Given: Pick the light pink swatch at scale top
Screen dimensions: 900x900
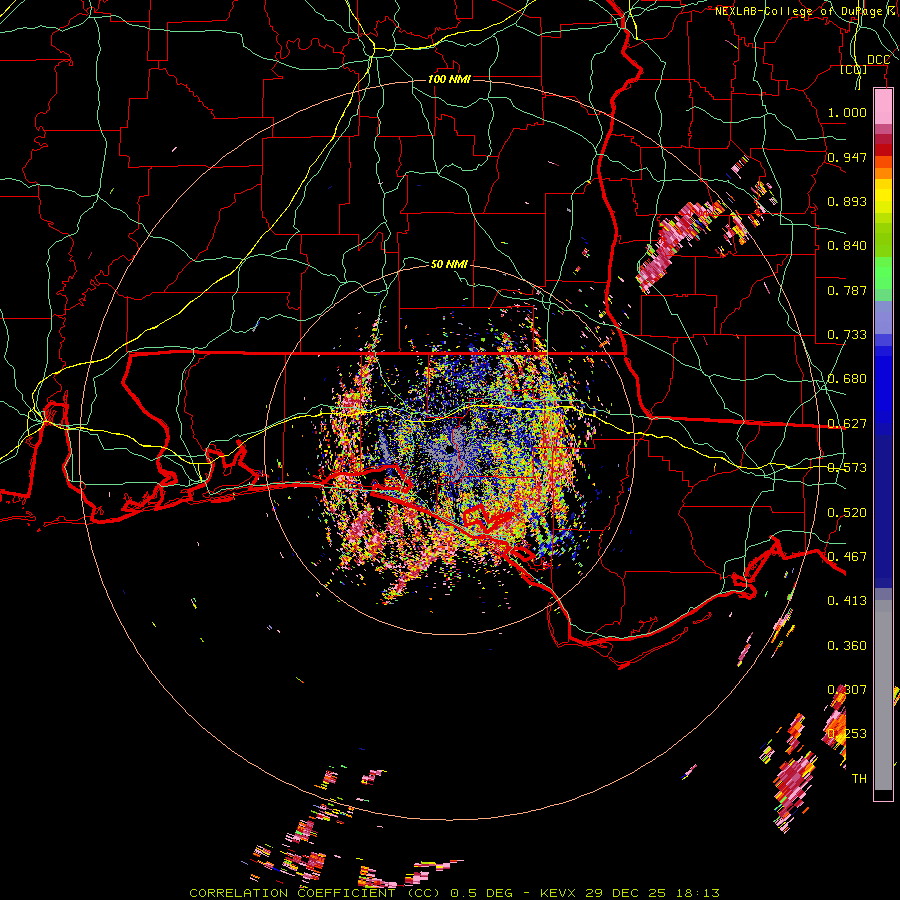Looking at the screenshot, I should (883, 106).
